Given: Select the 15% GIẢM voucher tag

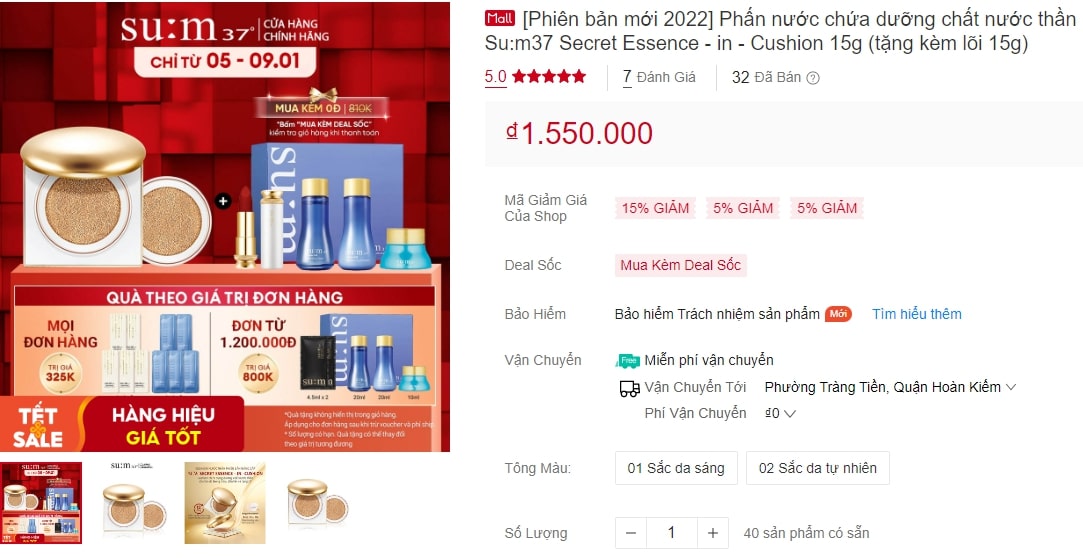Looking at the screenshot, I should (x=655, y=208).
